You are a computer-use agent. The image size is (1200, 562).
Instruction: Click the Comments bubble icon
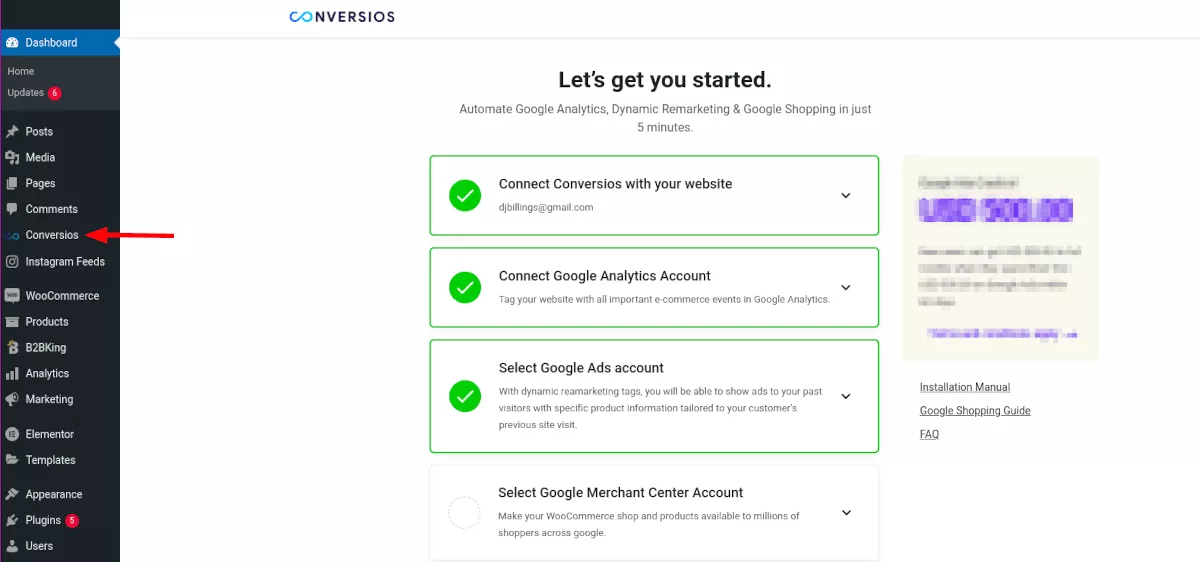(12, 209)
